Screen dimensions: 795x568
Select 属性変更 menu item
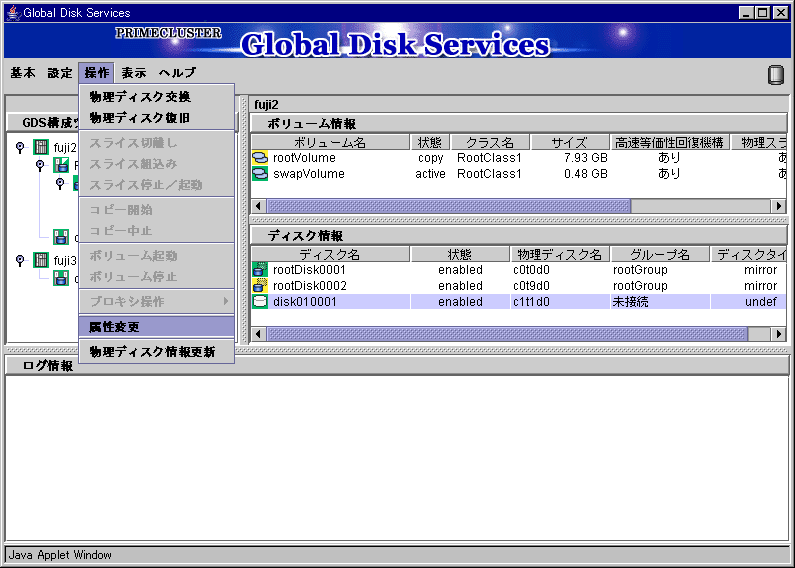157,327
